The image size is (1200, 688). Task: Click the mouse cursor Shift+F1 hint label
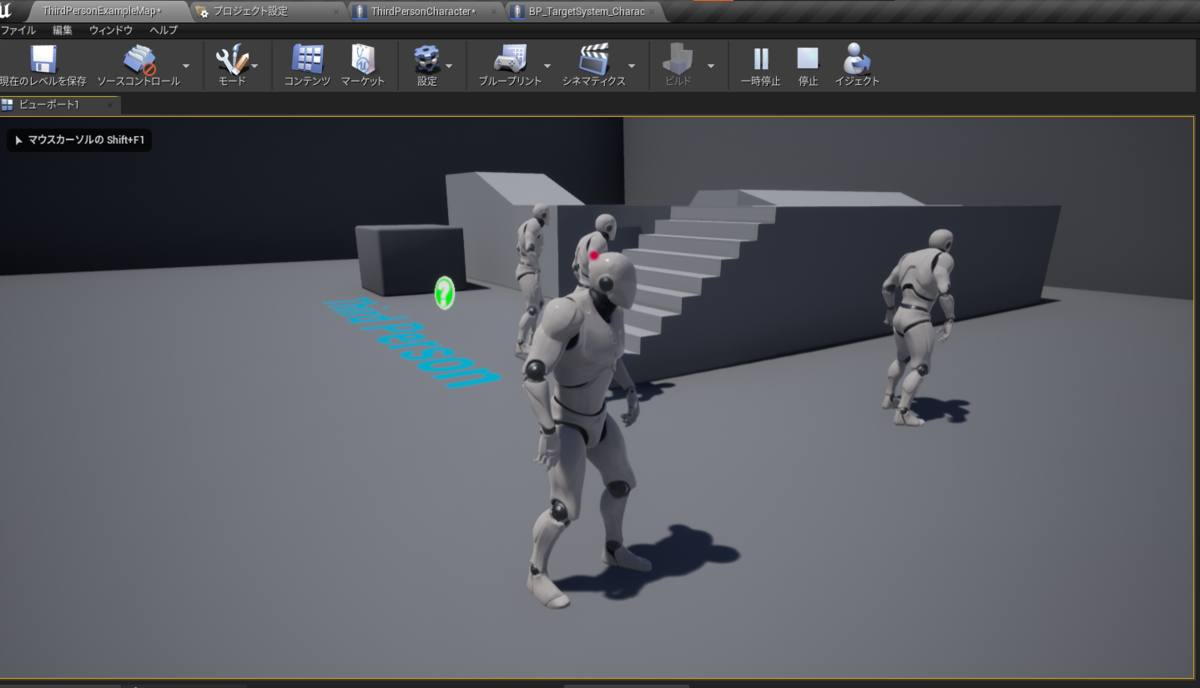[x=80, y=140]
